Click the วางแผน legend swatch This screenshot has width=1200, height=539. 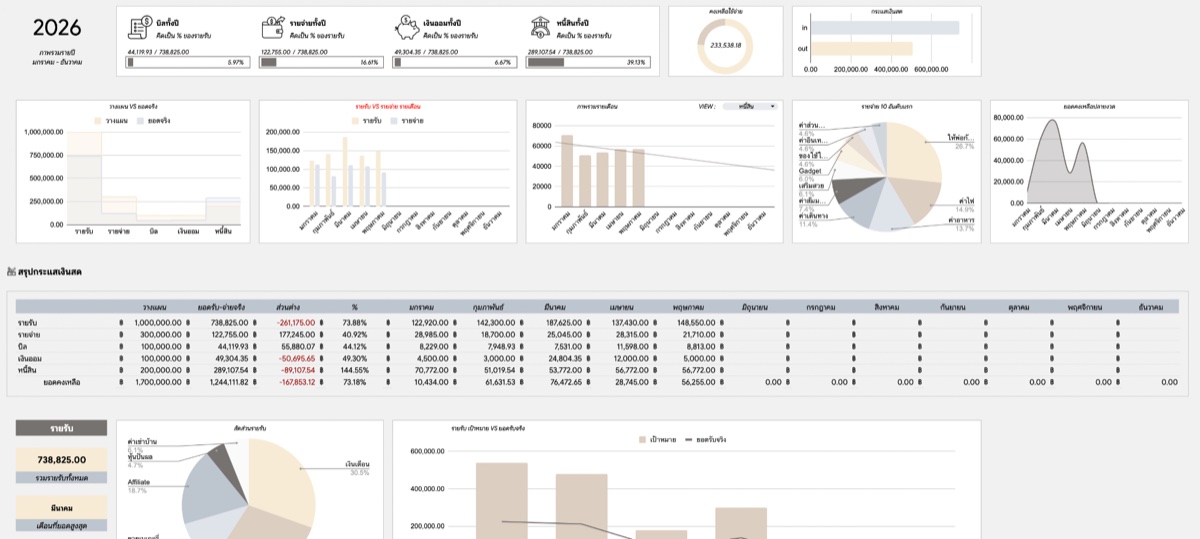pyautogui.click(x=99, y=121)
